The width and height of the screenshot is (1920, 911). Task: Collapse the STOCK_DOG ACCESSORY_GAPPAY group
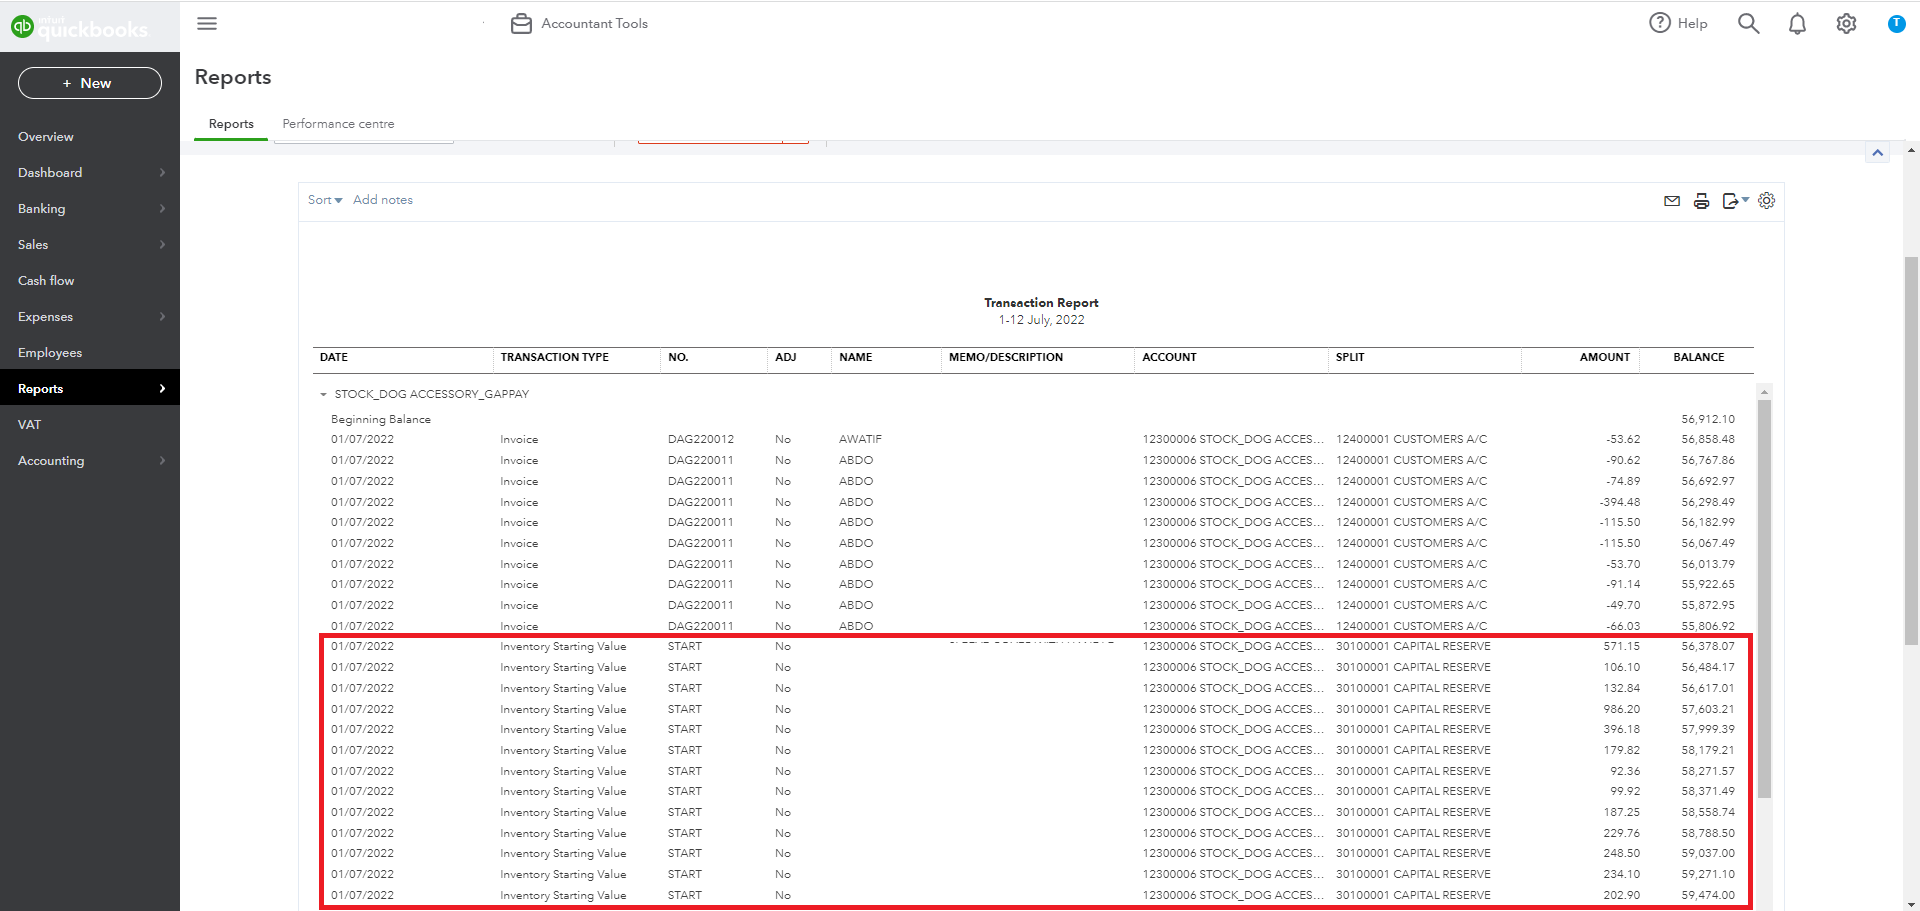tap(323, 393)
